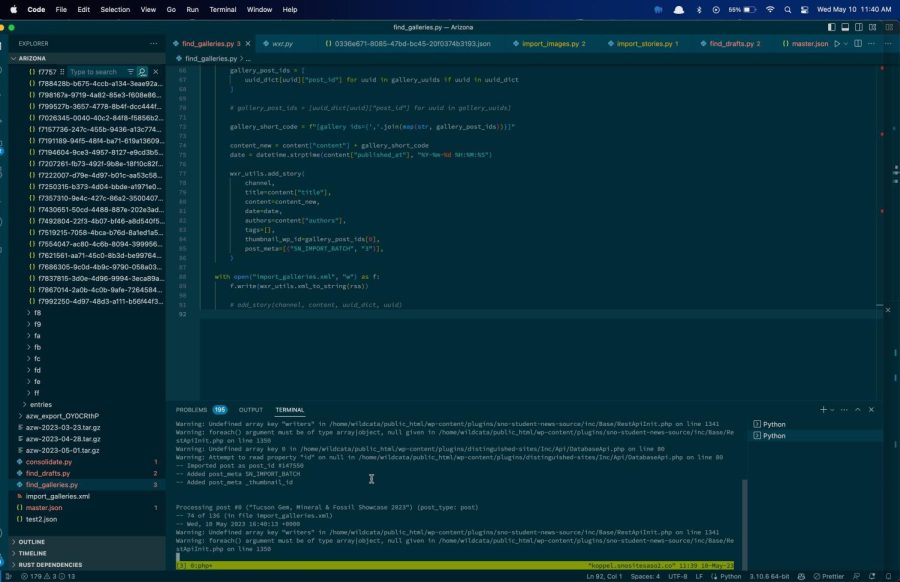Maximize the terminal panel size

click(x=858, y=410)
